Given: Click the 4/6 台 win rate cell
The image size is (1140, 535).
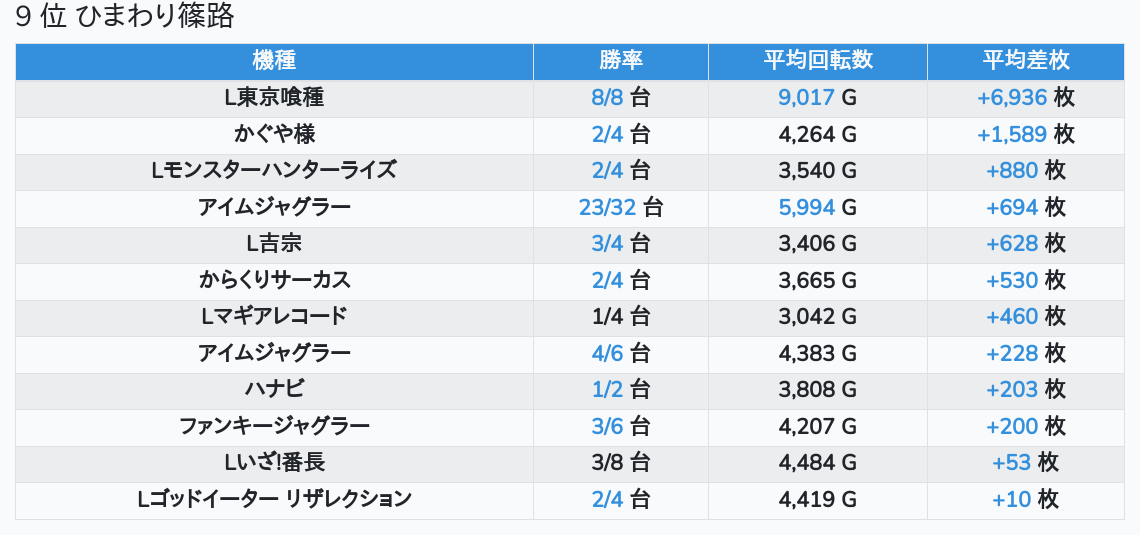Looking at the screenshot, I should coord(620,353).
